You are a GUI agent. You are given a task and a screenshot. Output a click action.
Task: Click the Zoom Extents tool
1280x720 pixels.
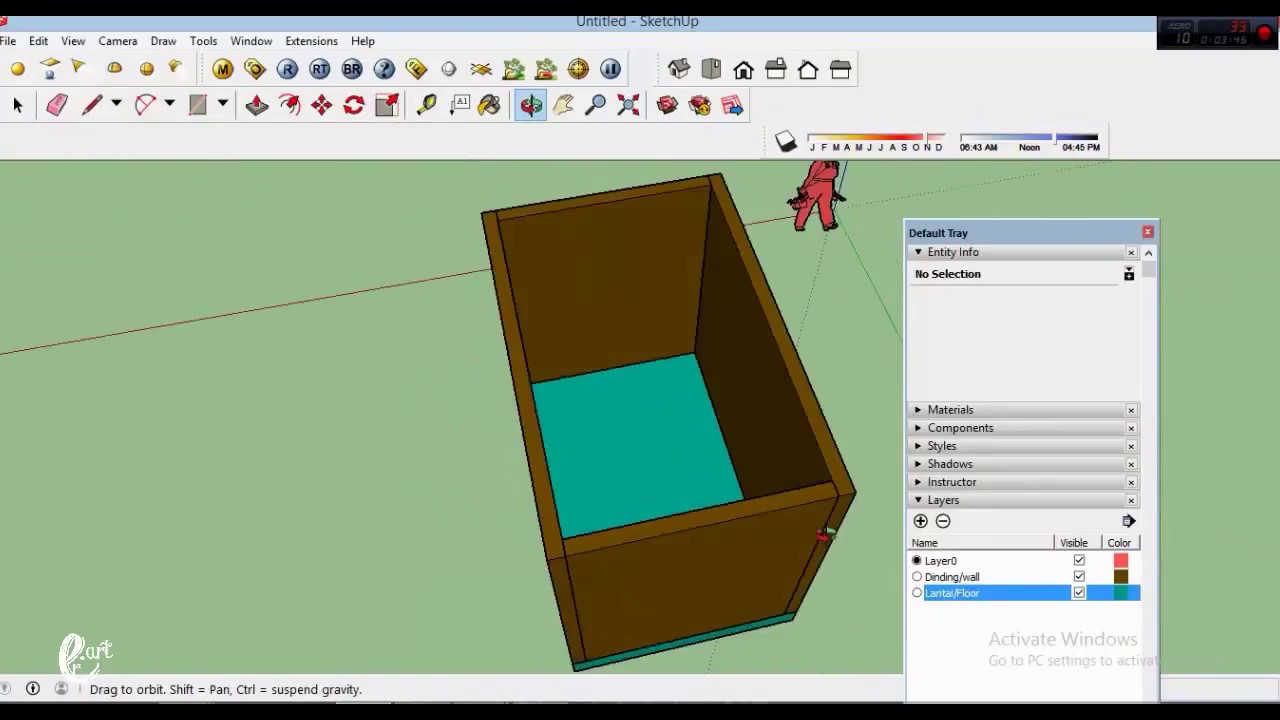pos(629,105)
